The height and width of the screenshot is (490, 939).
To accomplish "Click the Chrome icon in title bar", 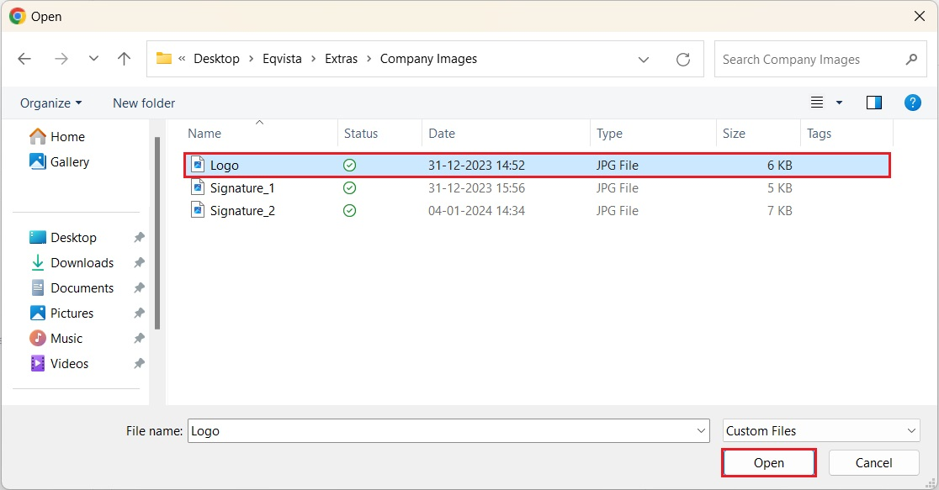I will (x=17, y=16).
